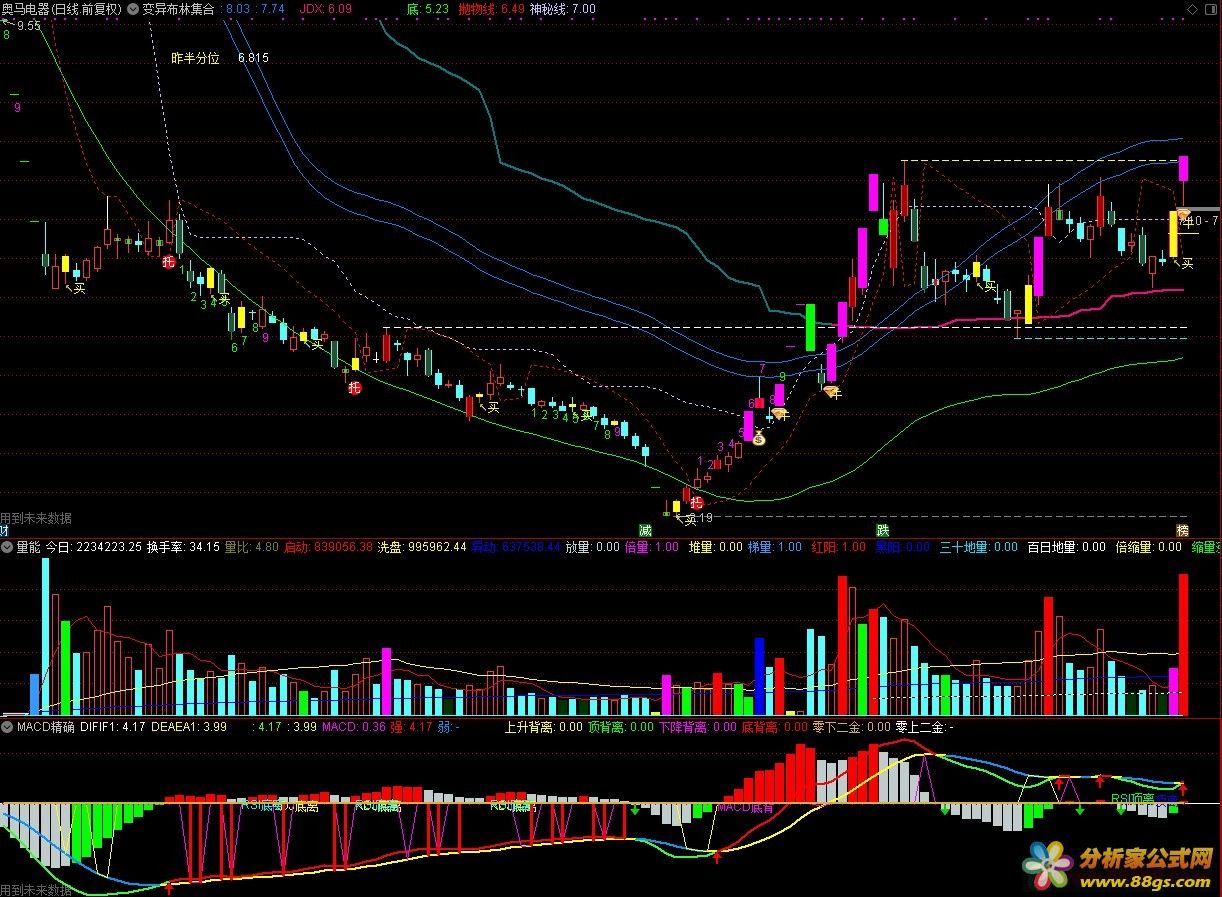The width and height of the screenshot is (1222, 897).
Task: Click the RSI顶离 label in MACD panel
Action: [x=1133, y=799]
